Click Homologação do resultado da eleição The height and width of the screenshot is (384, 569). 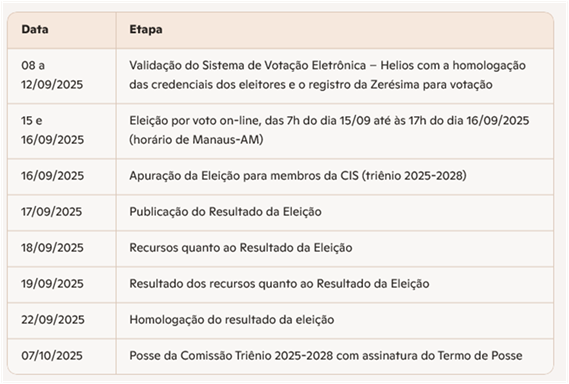[x=232, y=320]
